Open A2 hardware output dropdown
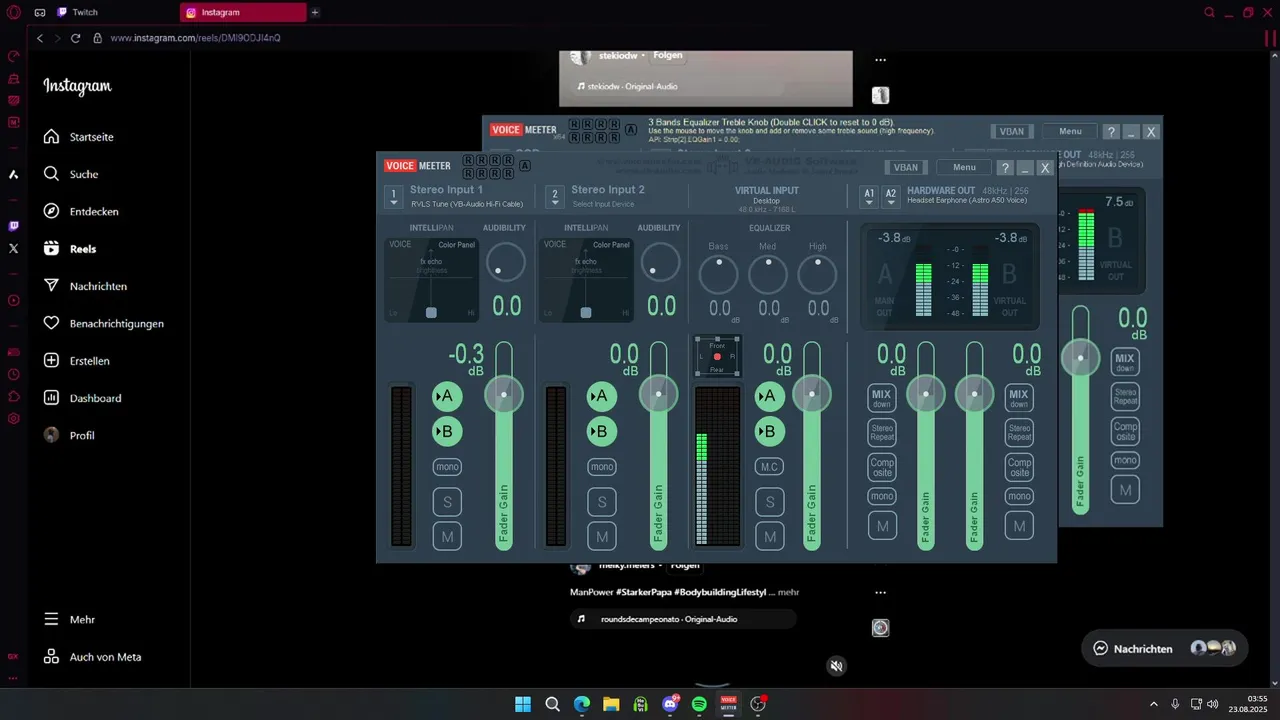 pyautogui.click(x=891, y=196)
